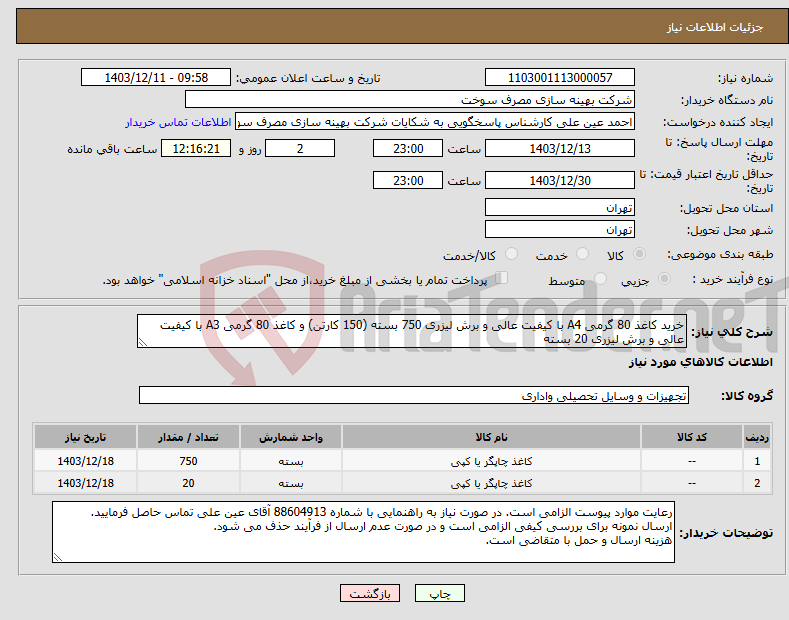Screen dimensions: 789x620
Task: Click the buyer notes text box رعایت موارد پیوست
Action: 363,532
